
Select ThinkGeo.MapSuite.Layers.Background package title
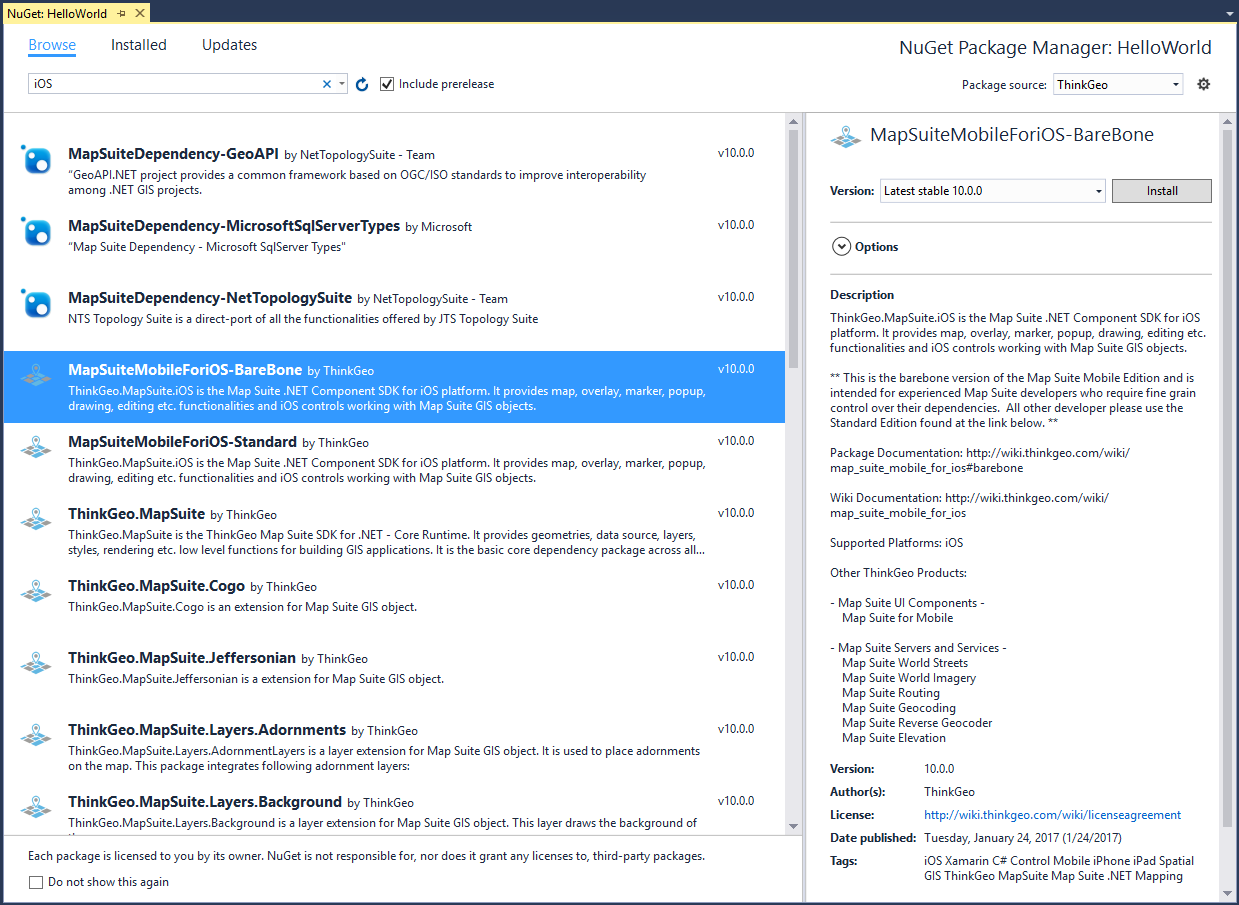coord(205,802)
